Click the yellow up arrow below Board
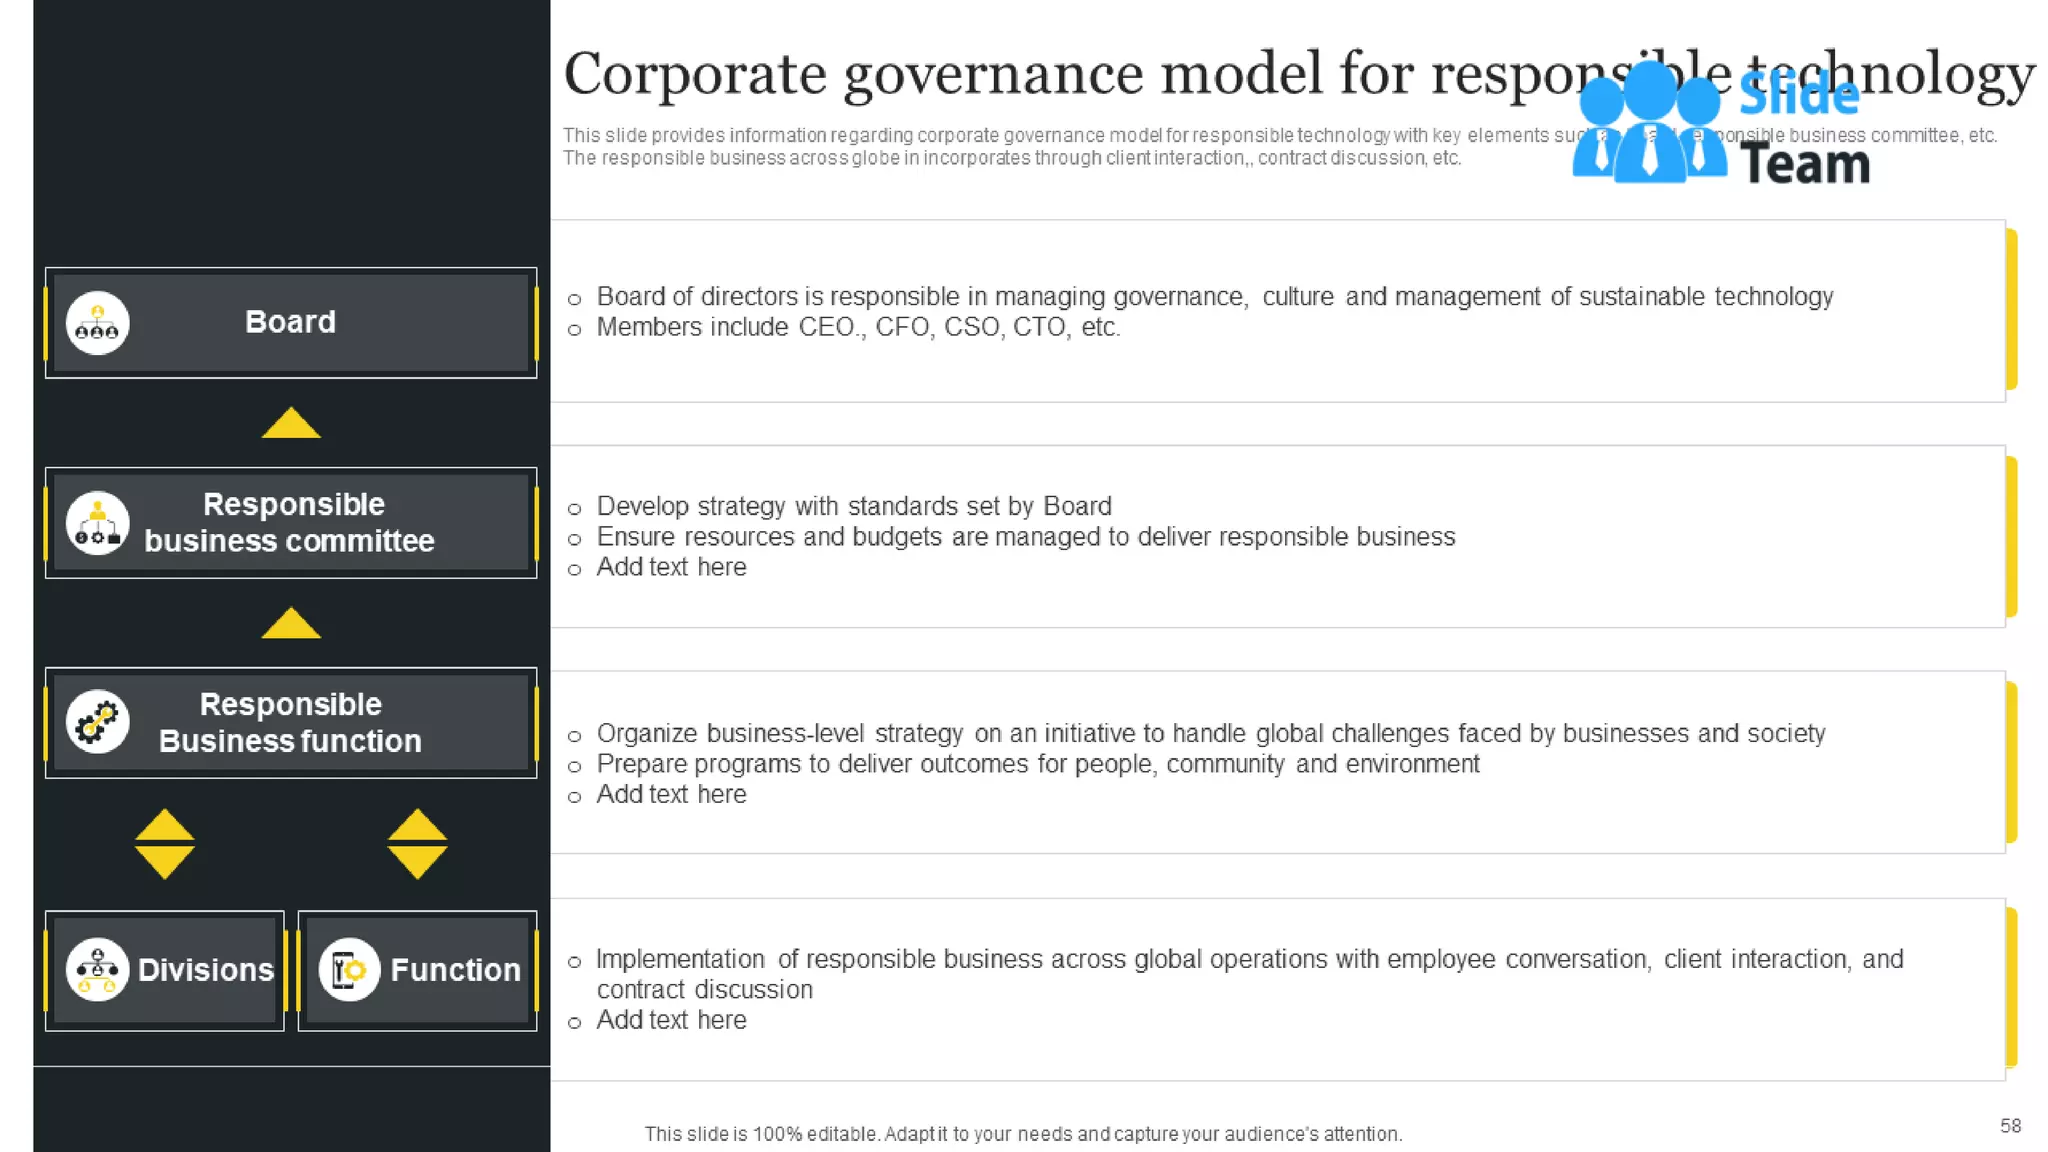Image resolution: width=2048 pixels, height=1152 pixels. coord(291,422)
